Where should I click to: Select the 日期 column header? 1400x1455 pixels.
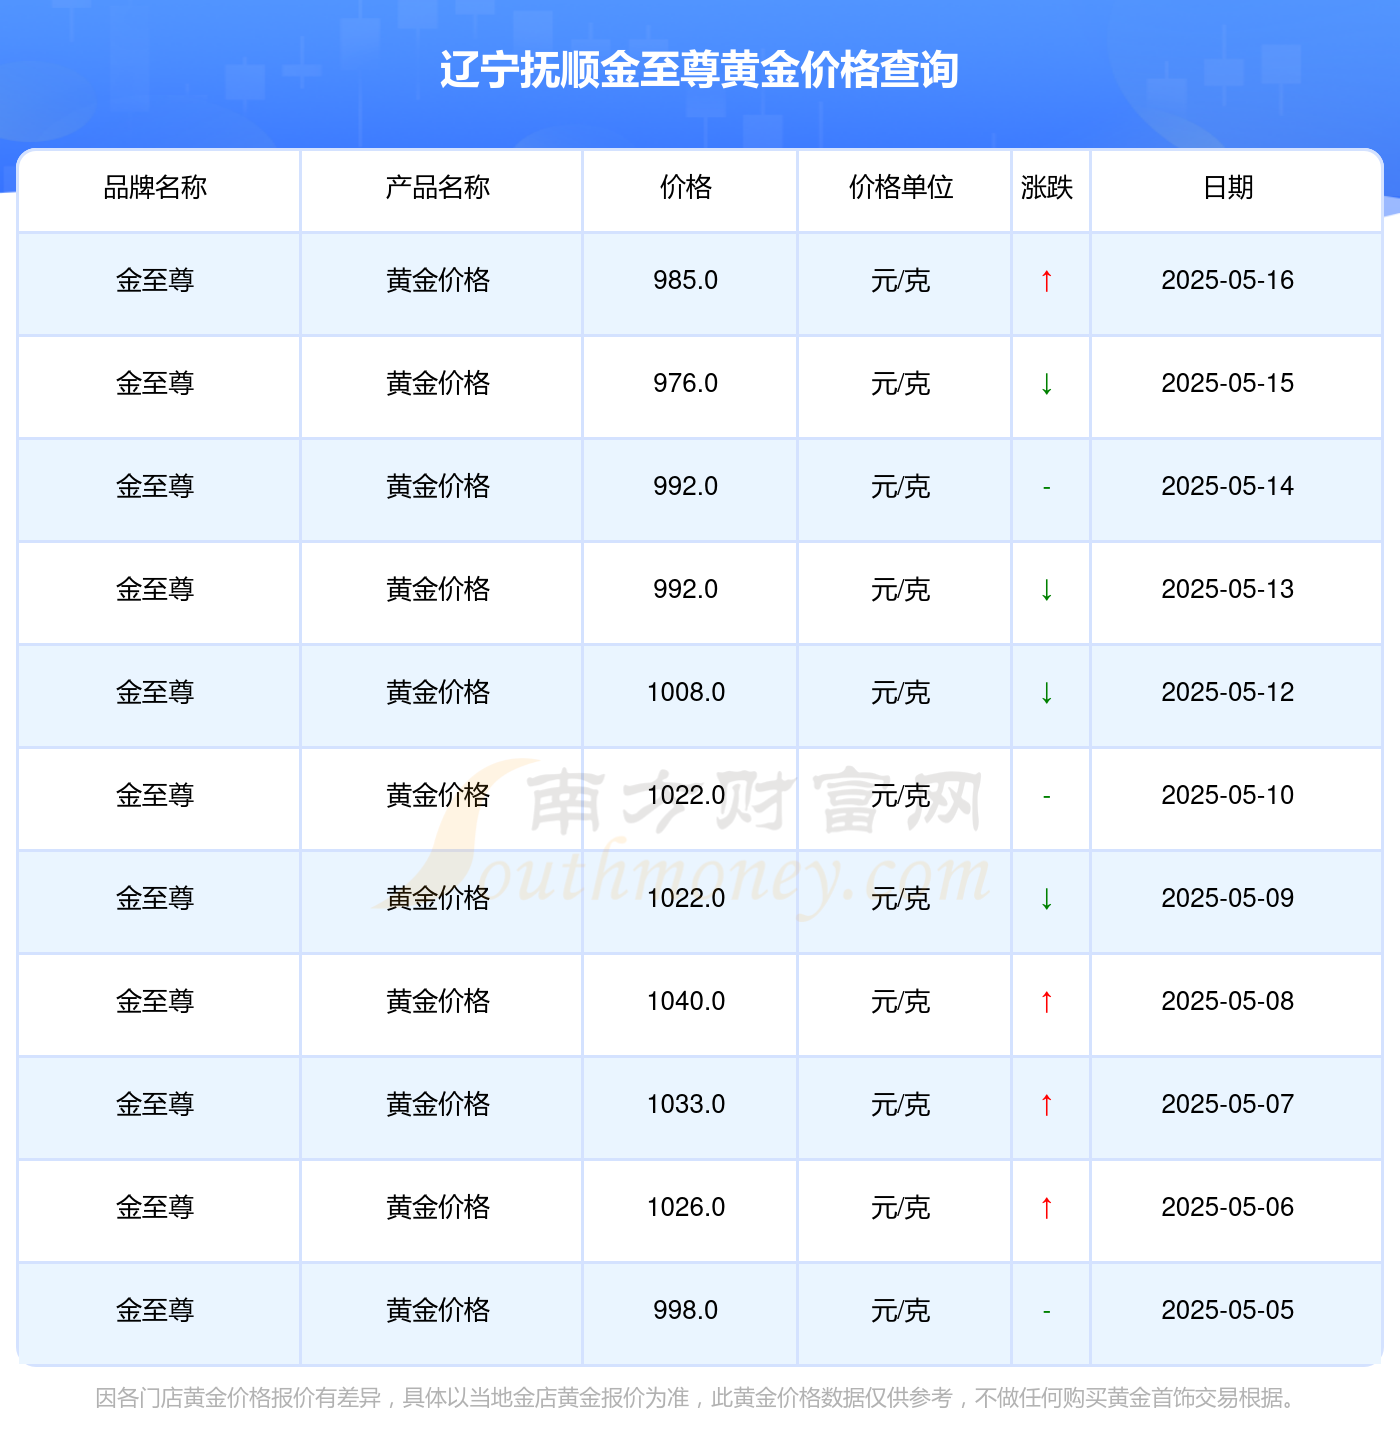1228,187
